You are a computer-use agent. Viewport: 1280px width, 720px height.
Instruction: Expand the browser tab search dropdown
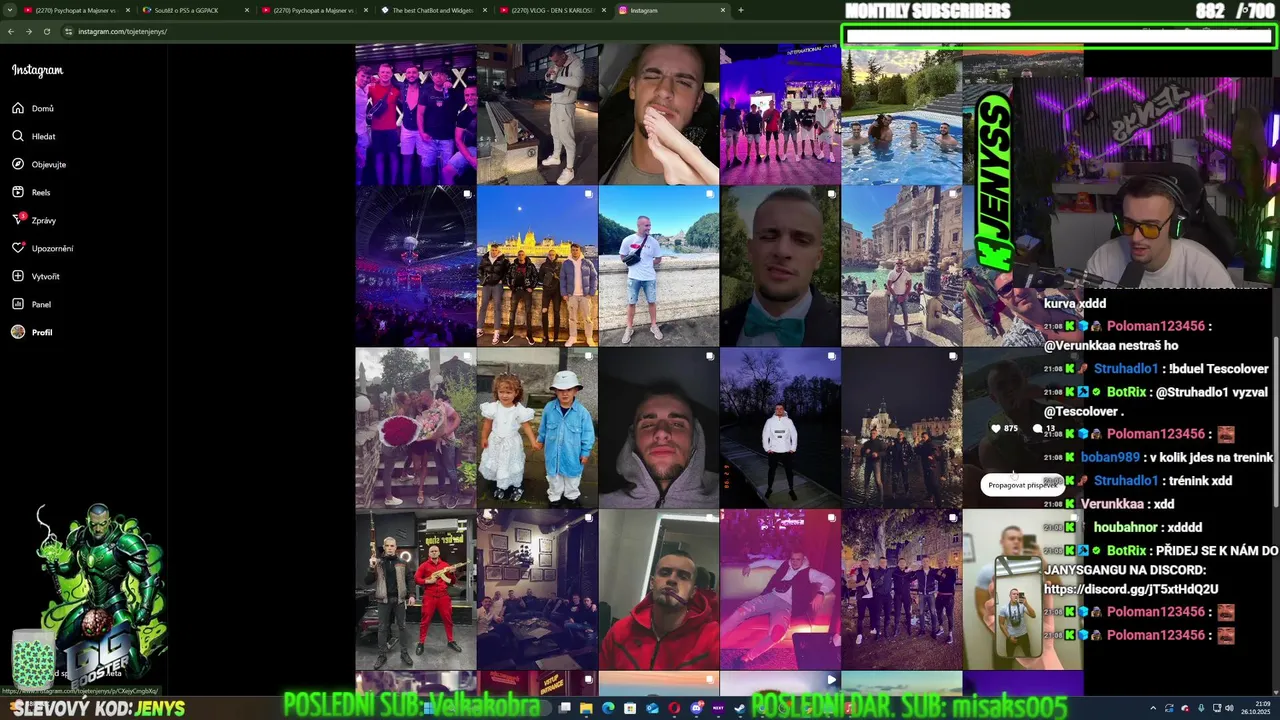(x=10, y=10)
